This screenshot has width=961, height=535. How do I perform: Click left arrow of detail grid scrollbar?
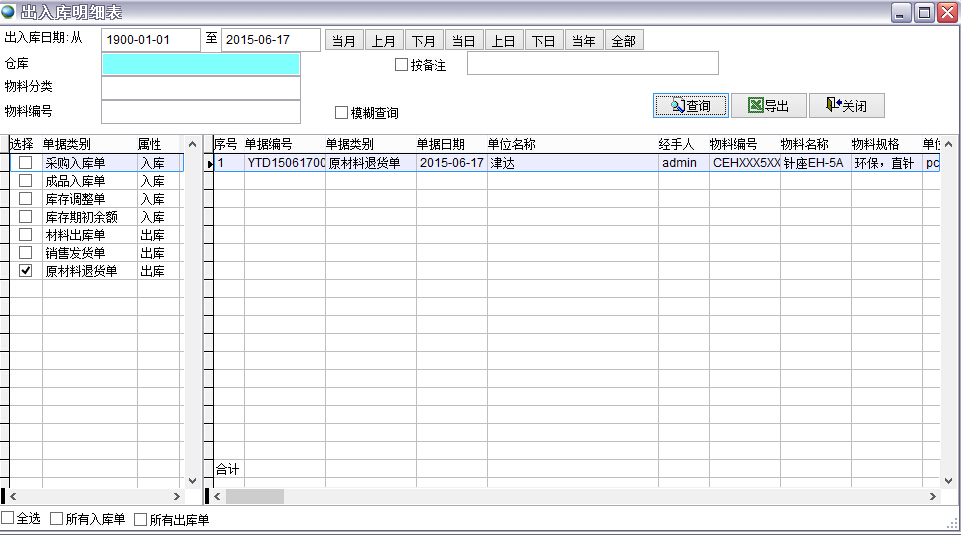click(218, 496)
